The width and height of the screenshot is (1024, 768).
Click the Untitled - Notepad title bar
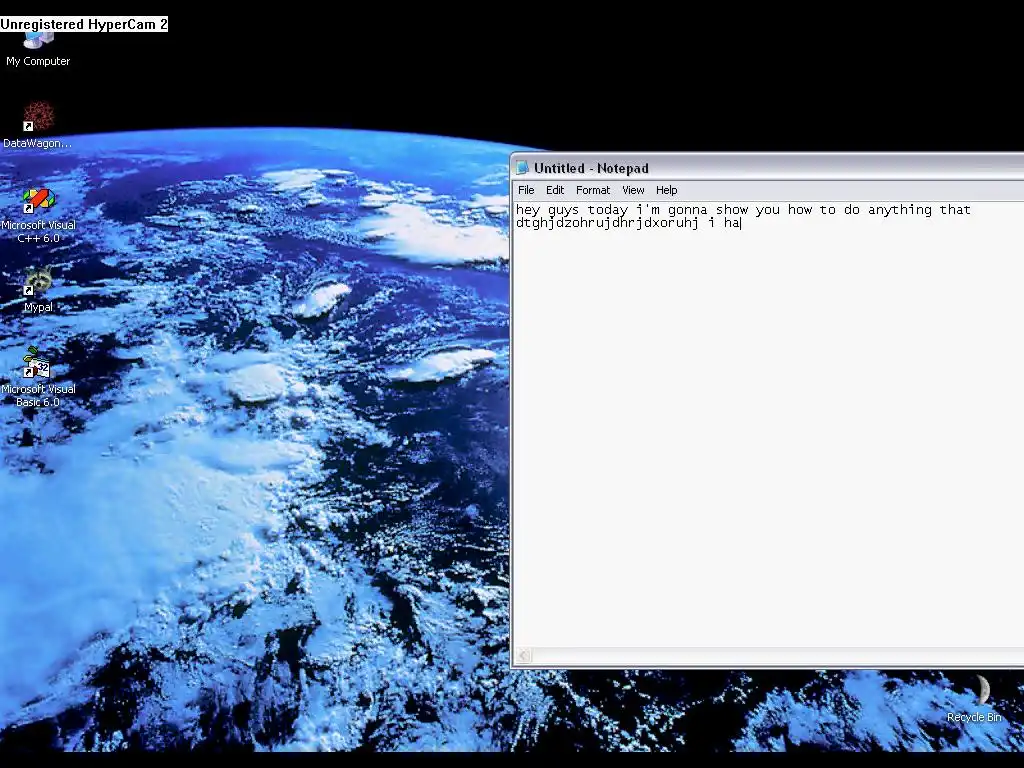pyautogui.click(x=767, y=168)
